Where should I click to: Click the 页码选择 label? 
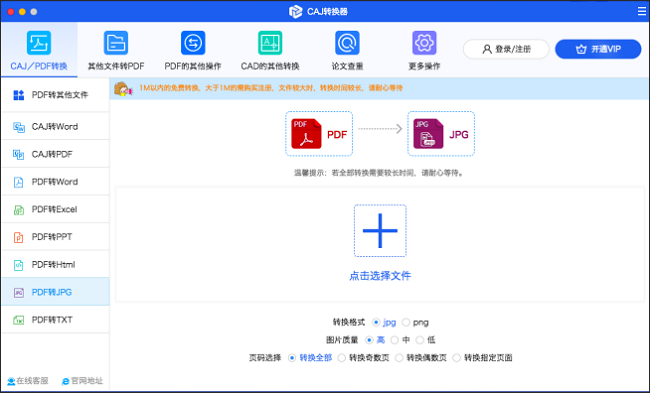[x=265, y=358]
